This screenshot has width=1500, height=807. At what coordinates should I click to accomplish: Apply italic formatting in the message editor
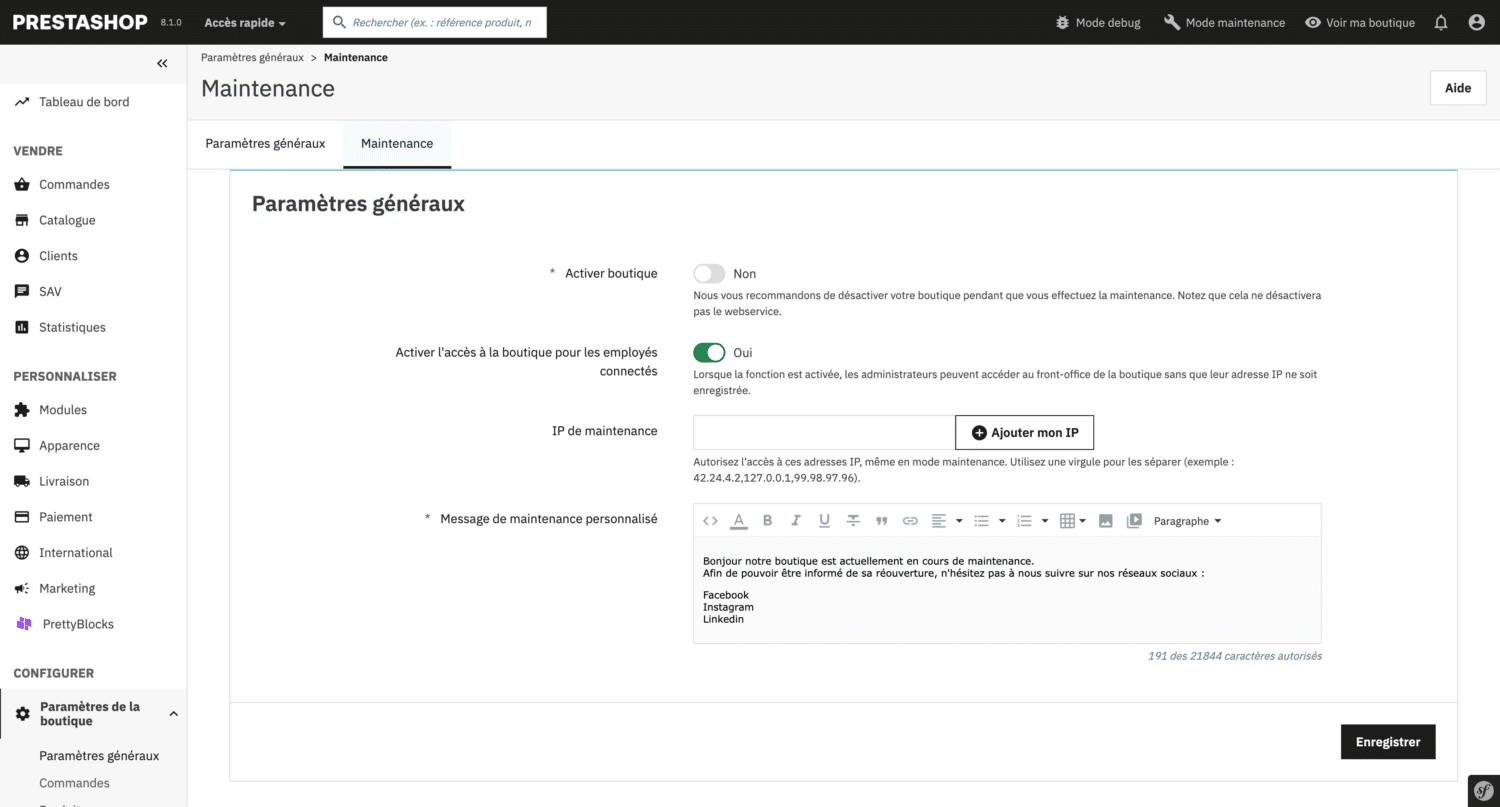pyautogui.click(x=796, y=520)
